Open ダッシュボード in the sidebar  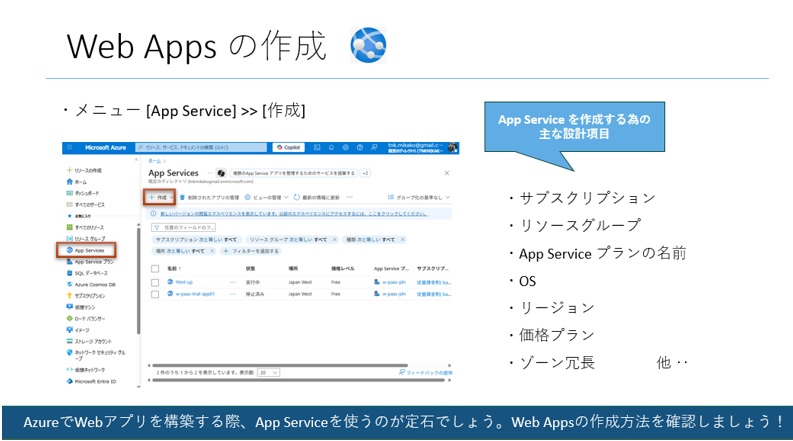tap(82, 193)
